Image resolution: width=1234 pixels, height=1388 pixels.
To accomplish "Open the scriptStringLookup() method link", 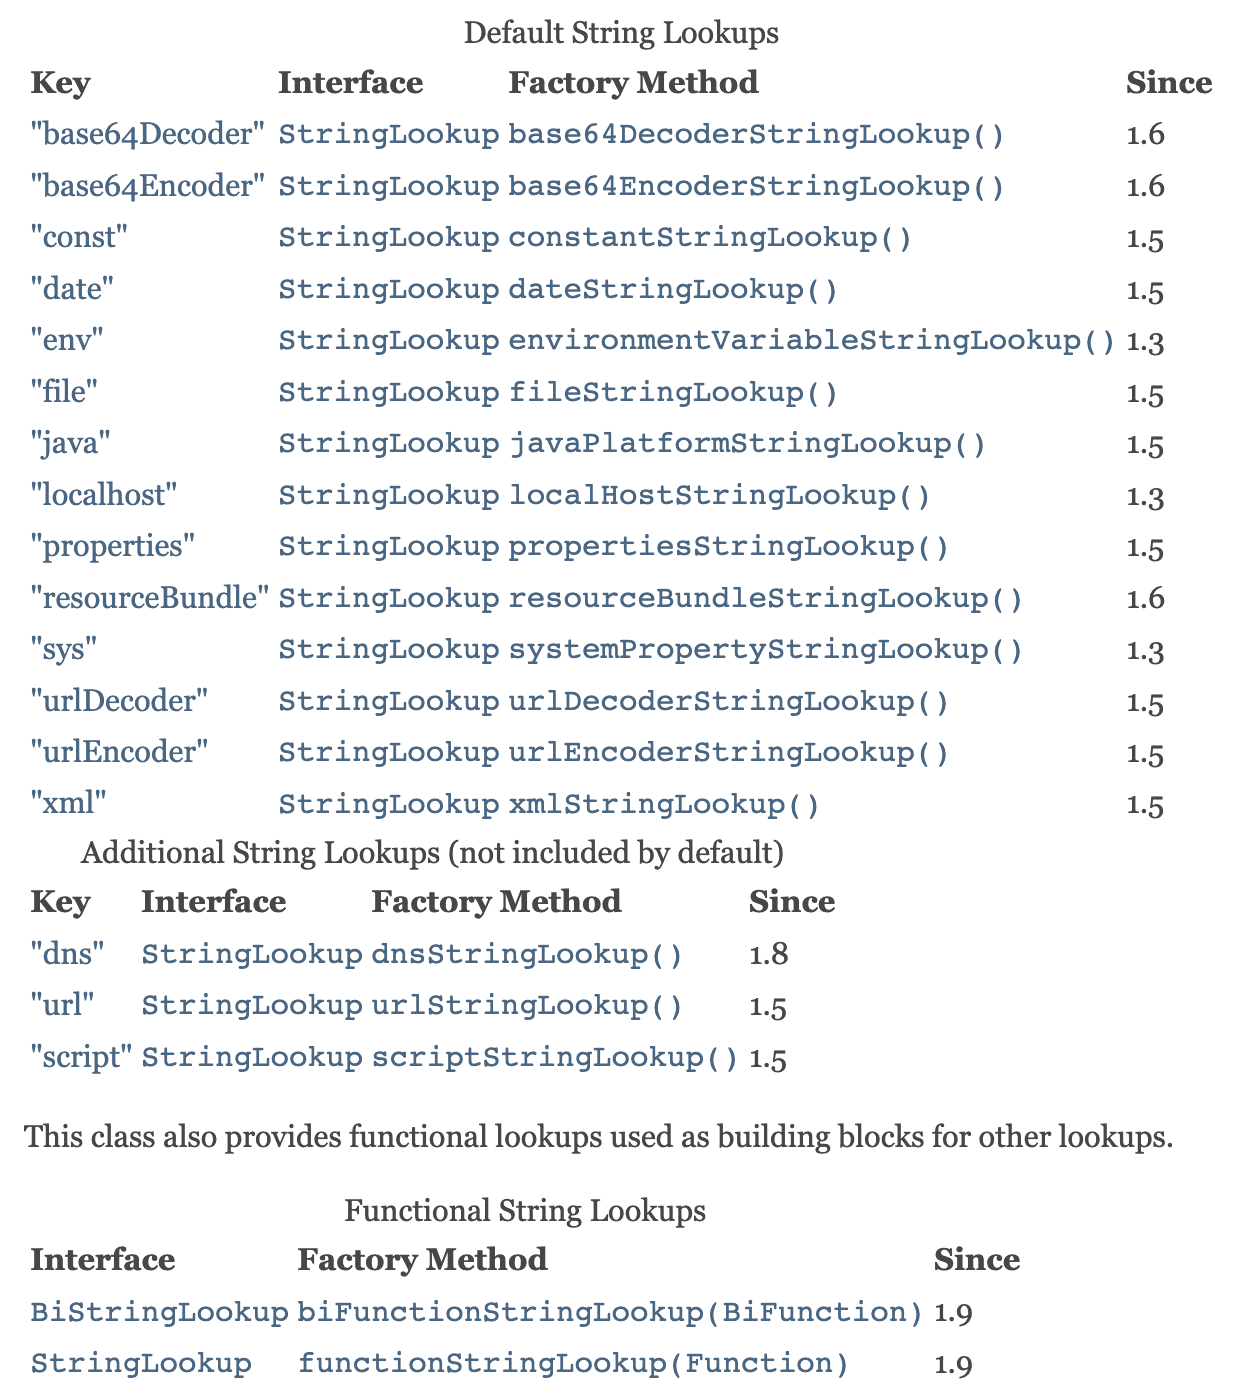I will pos(555,1058).
